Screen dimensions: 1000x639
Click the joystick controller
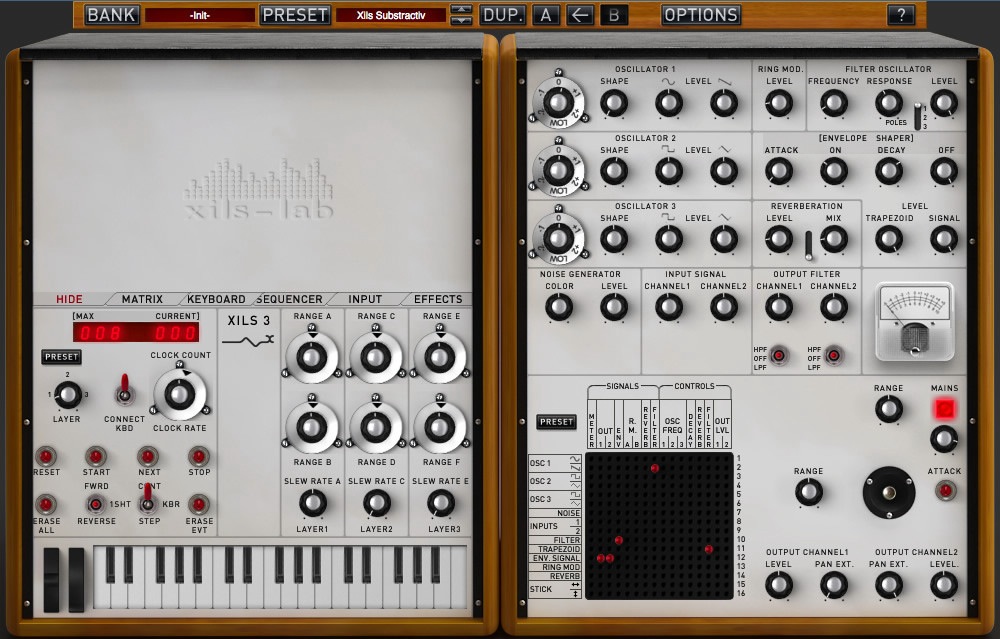pyautogui.click(x=889, y=492)
